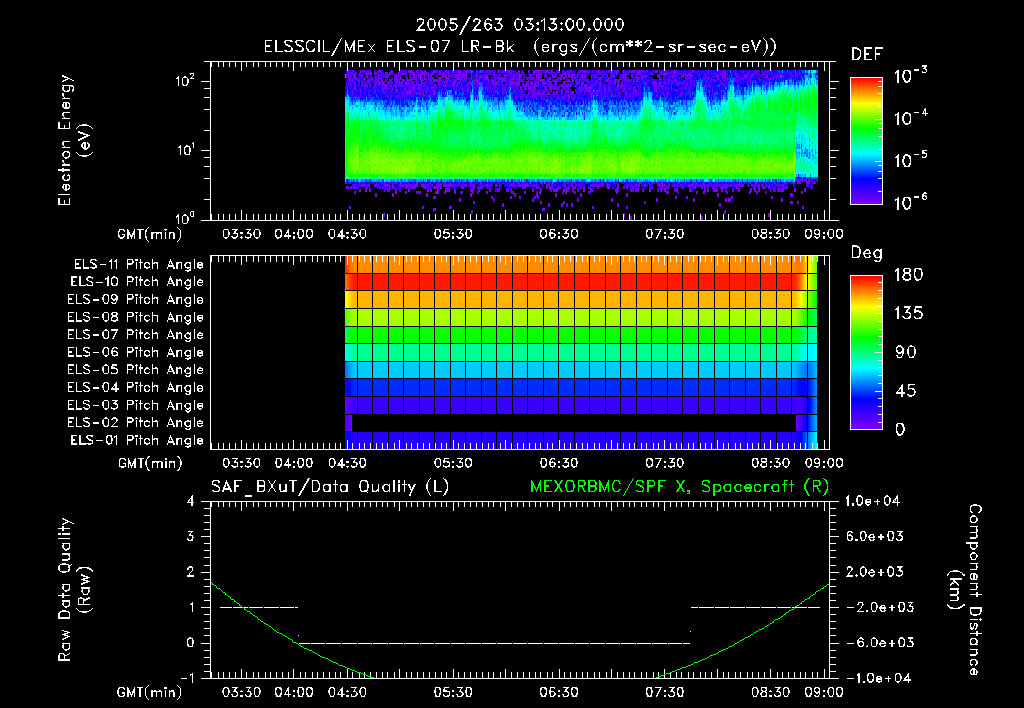This screenshot has width=1024, height=708.
Task: Click the 6.0e+03 value on distance axis
Action: coord(875,537)
